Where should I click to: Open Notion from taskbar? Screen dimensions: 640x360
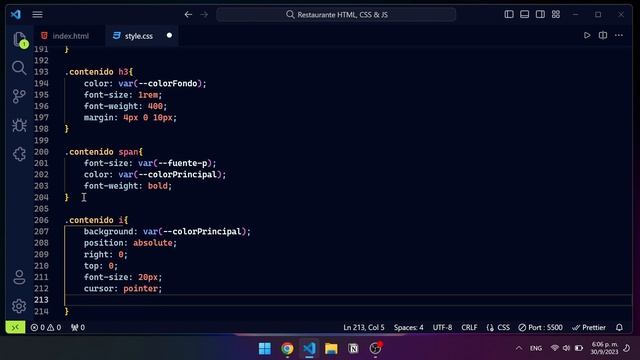coord(353,348)
